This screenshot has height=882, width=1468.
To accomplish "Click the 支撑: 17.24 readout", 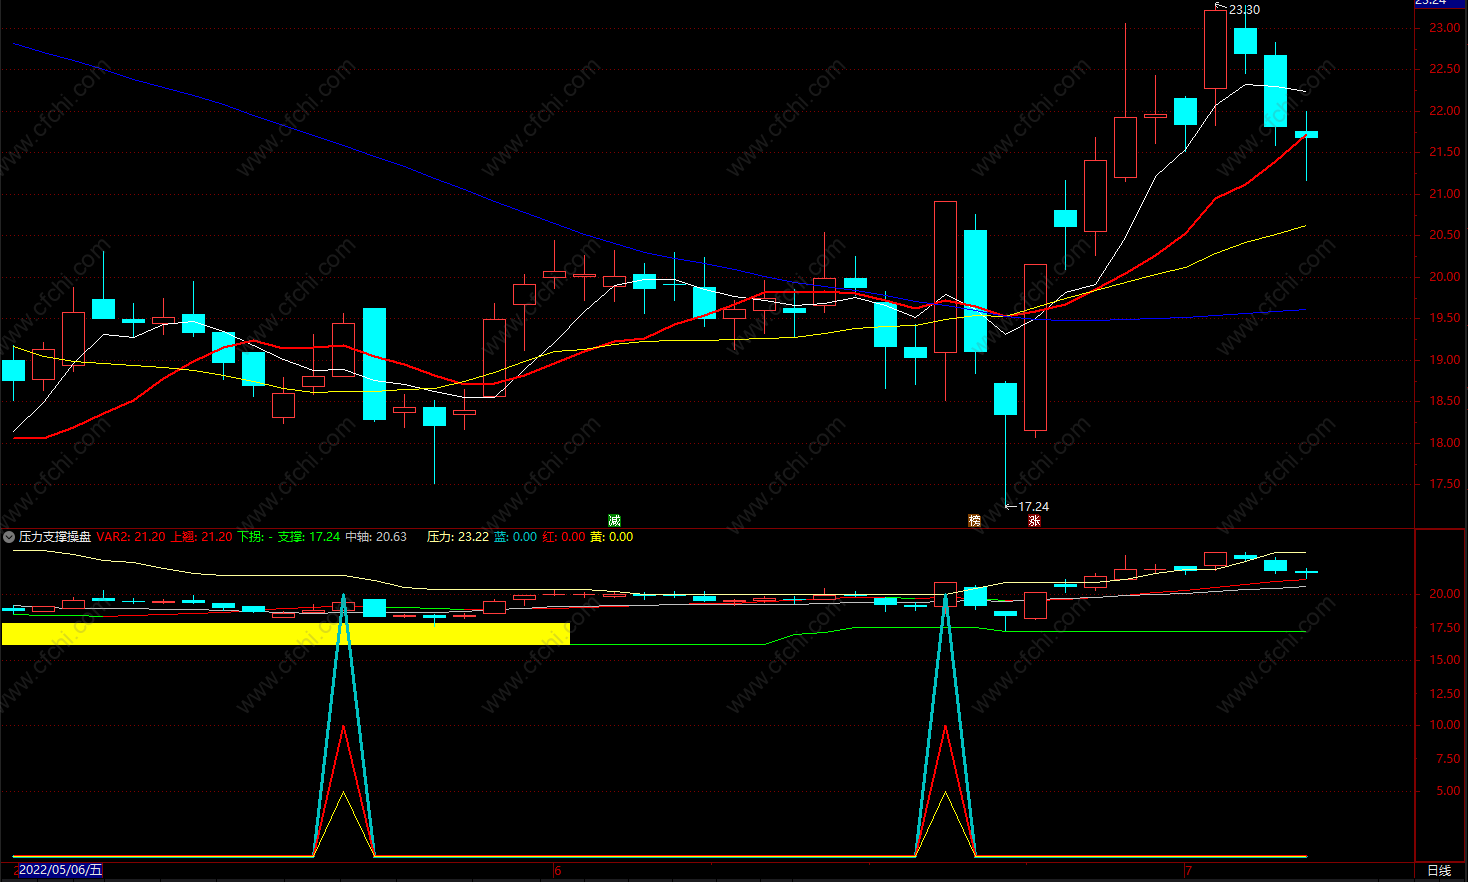I will (x=309, y=537).
